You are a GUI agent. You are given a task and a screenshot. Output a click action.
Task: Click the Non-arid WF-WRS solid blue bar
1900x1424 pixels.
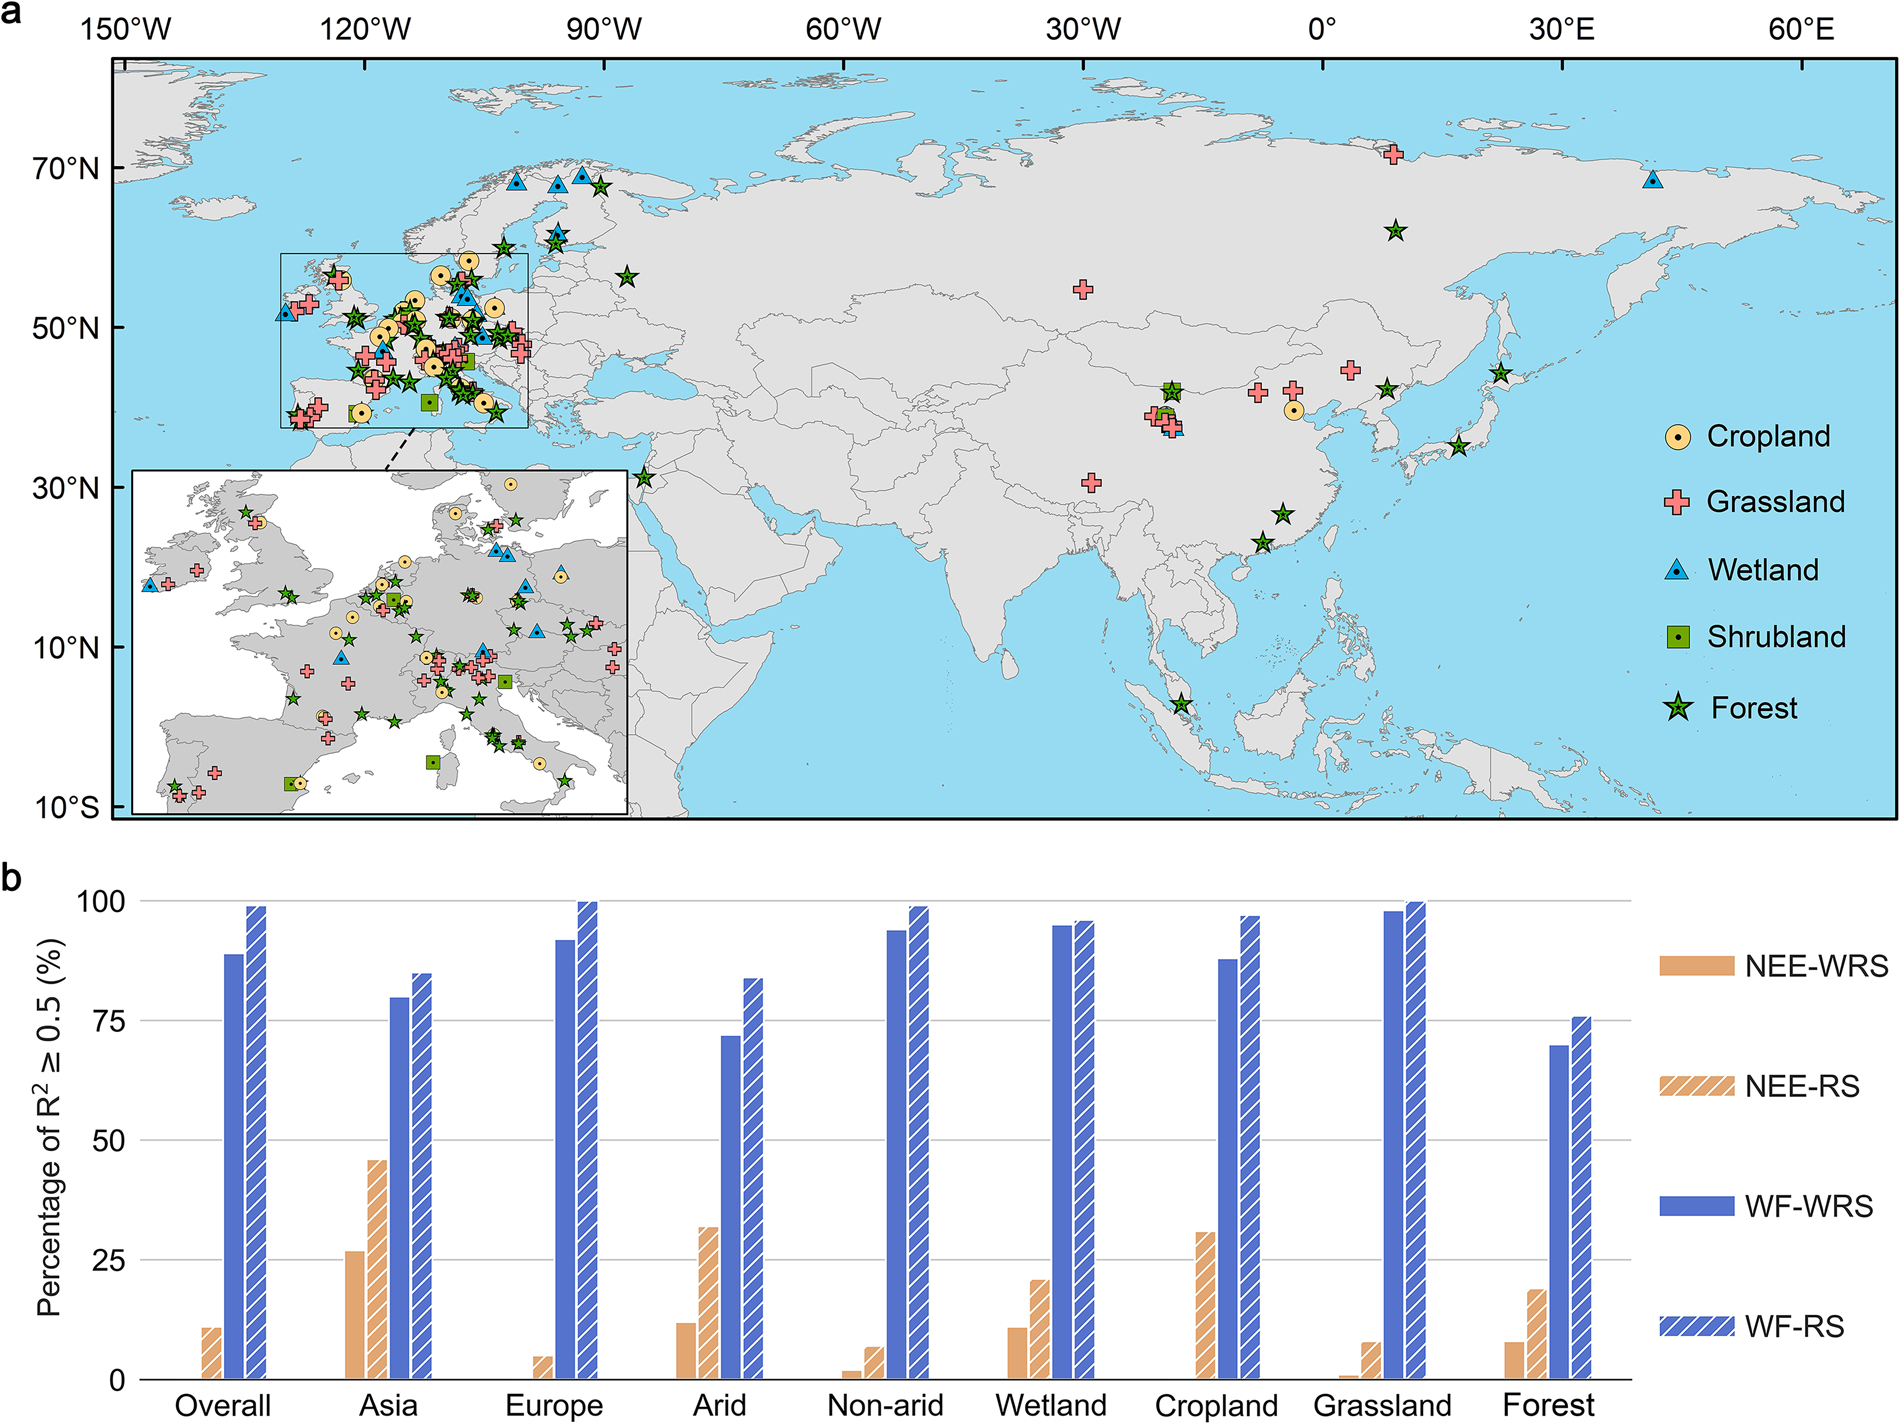tap(897, 1155)
